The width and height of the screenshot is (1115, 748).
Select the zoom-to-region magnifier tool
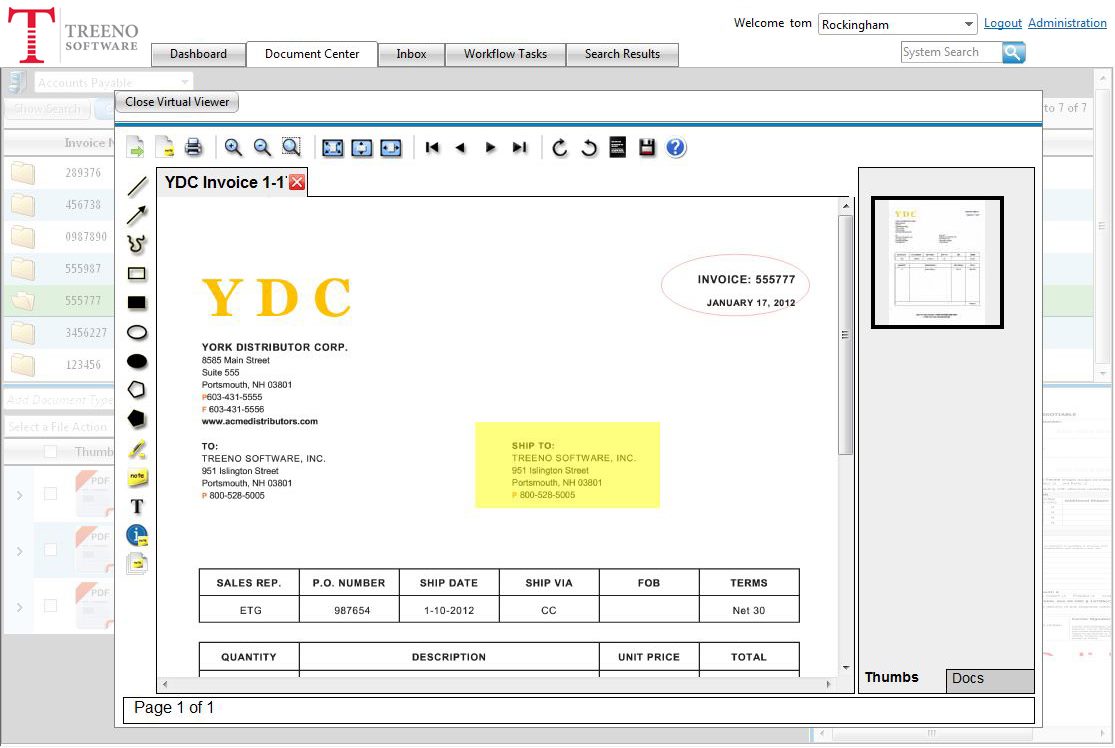[292, 147]
